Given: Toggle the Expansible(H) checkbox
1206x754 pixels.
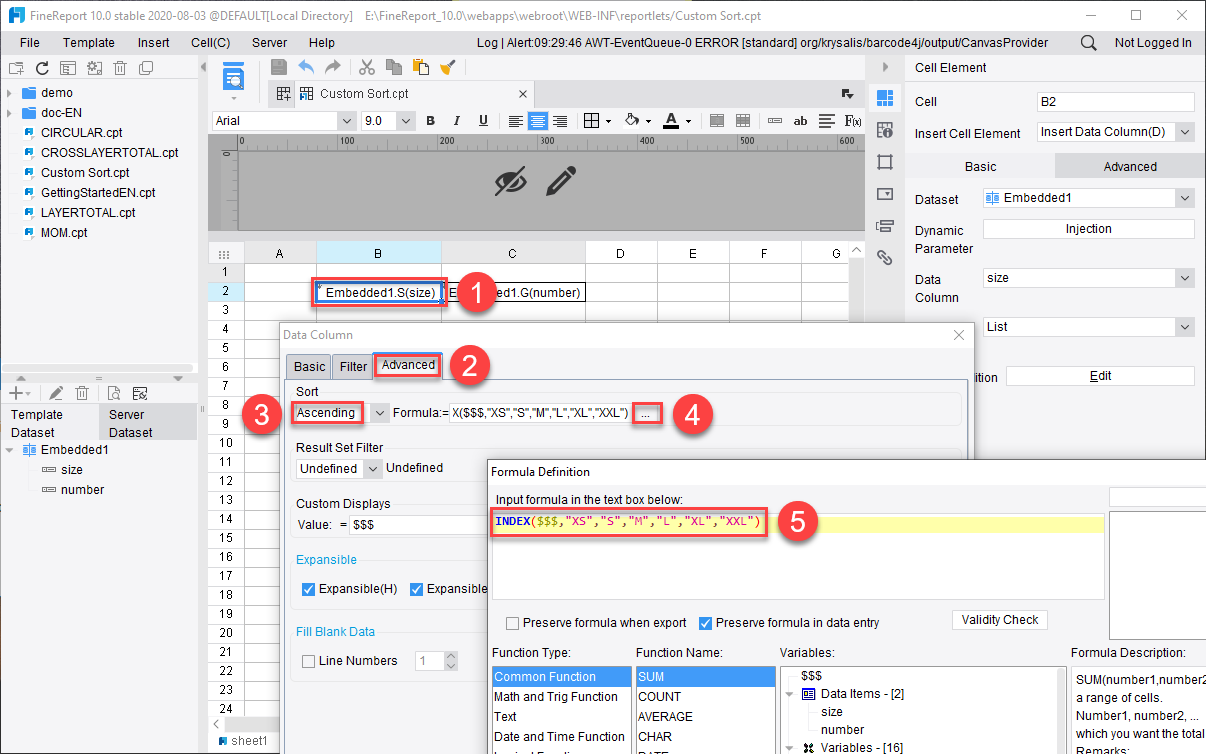Looking at the screenshot, I should pos(309,589).
